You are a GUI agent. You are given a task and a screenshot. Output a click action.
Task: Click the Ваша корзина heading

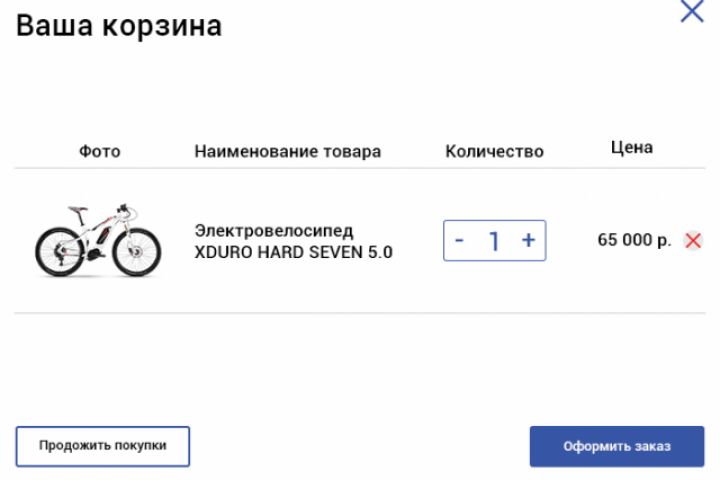tap(118, 26)
